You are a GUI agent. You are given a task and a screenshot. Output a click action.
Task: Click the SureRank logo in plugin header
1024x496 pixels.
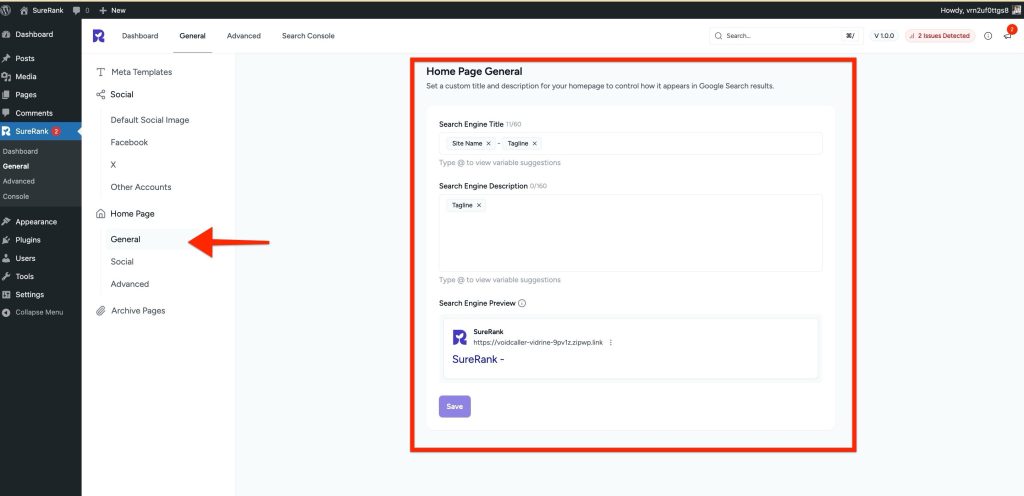(x=99, y=36)
